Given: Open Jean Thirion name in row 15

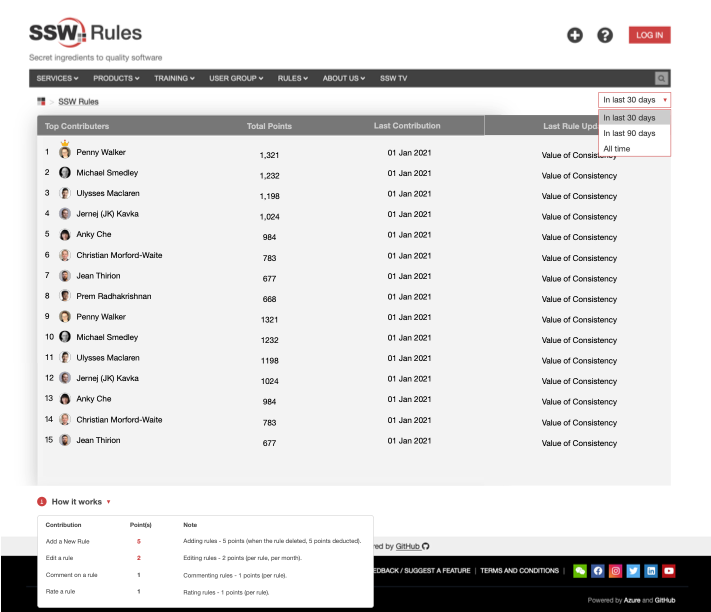Looking at the screenshot, I should (x=98, y=440).
